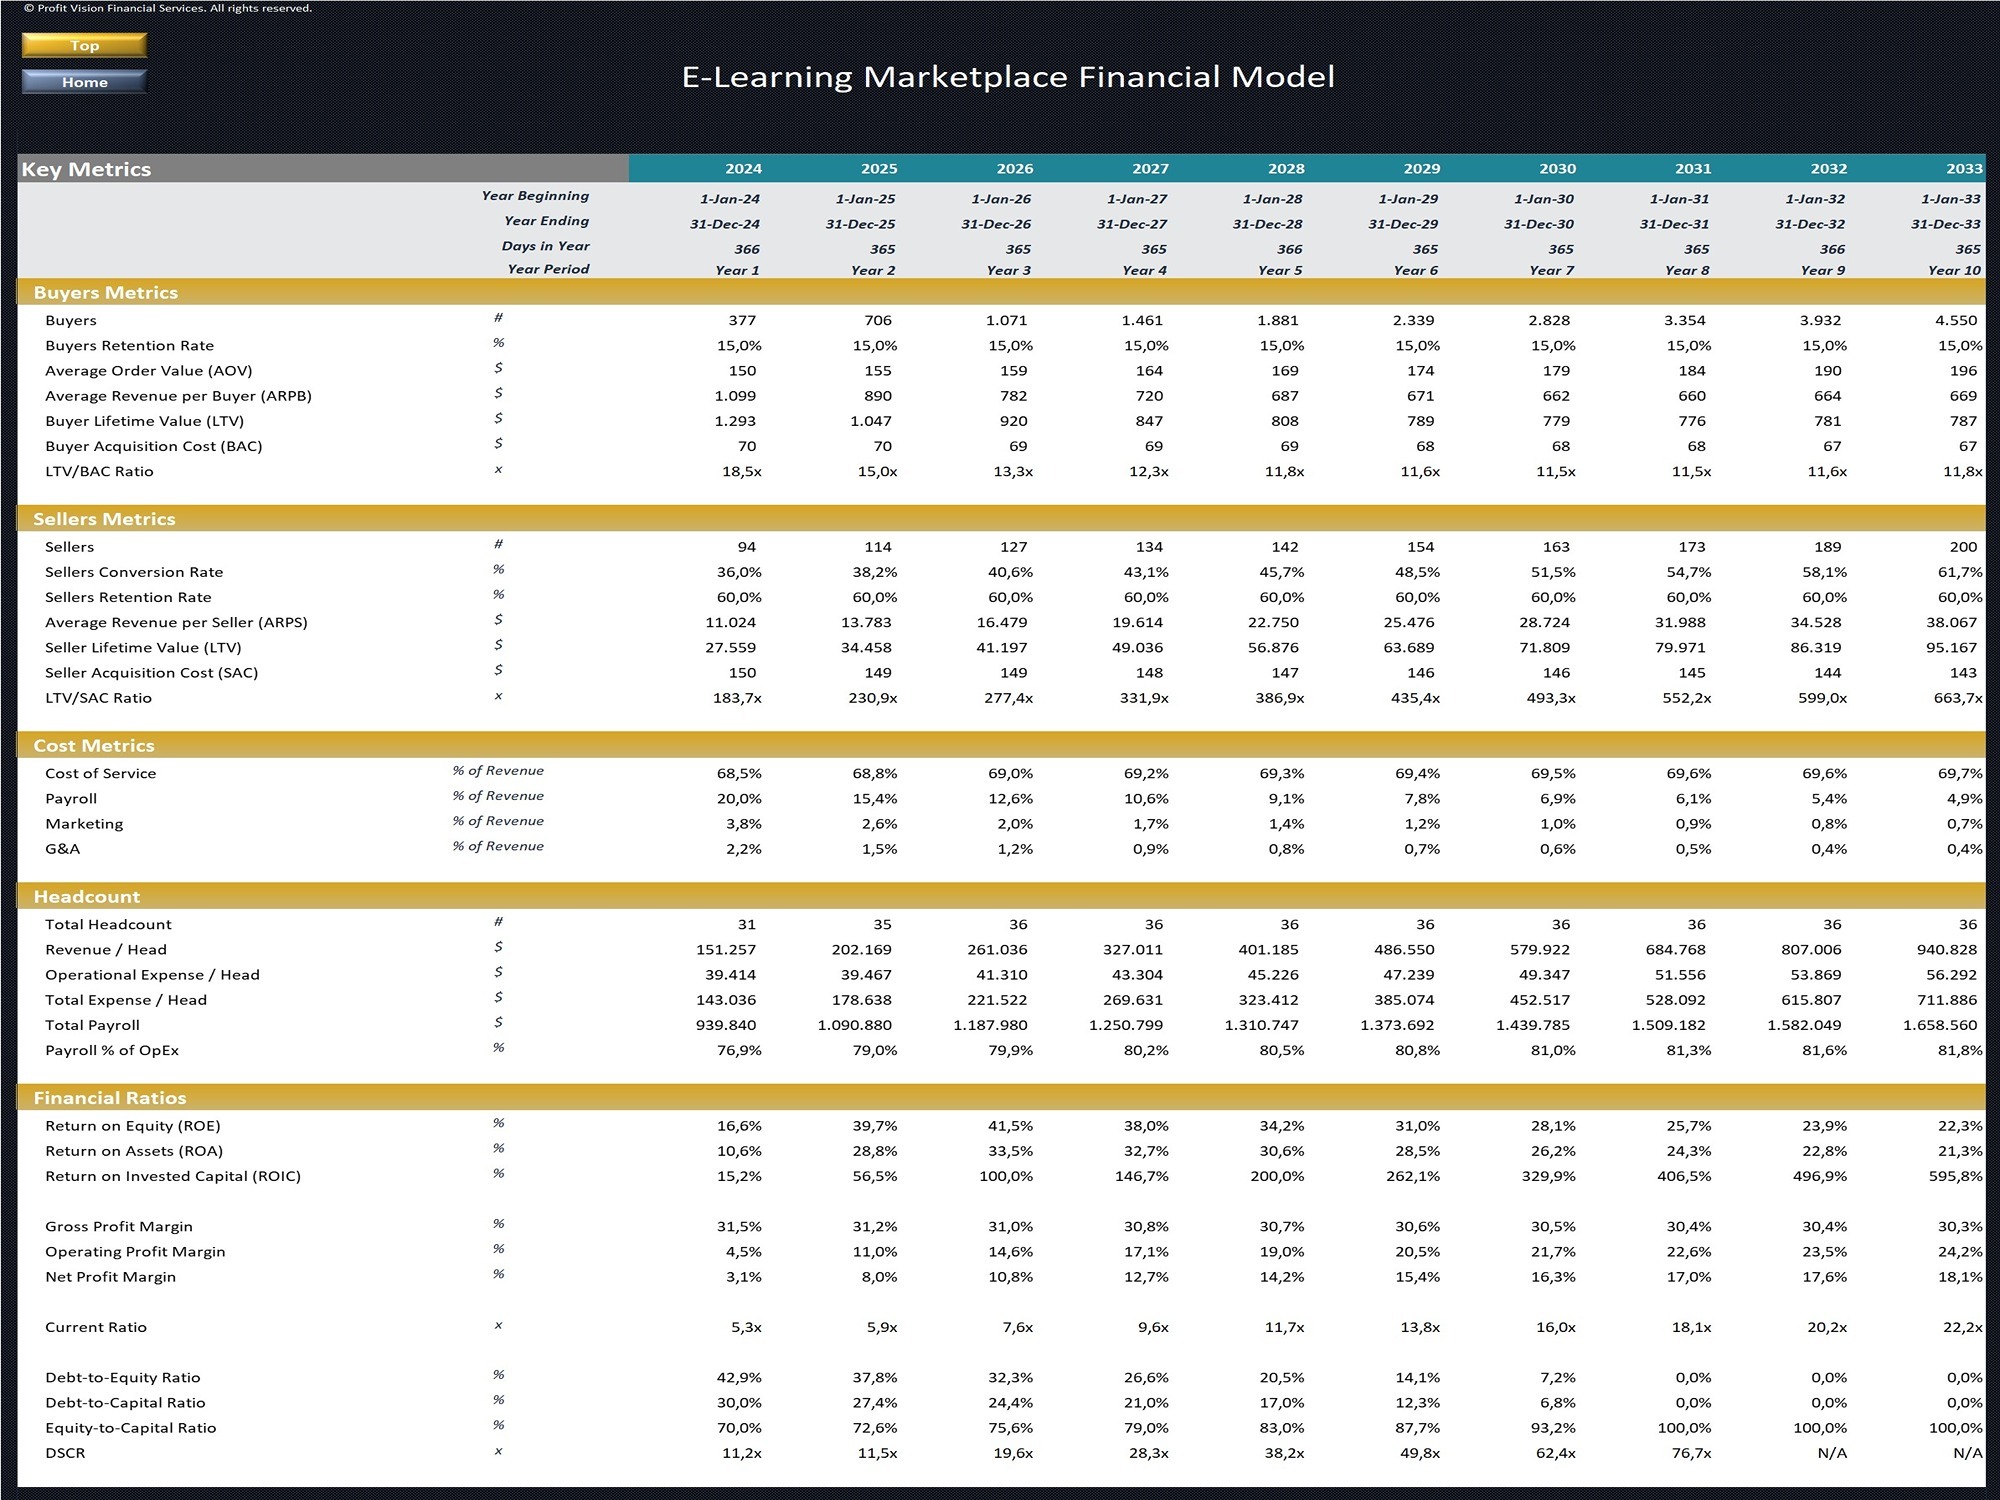
Task: Click the Payroll % of OpEx label
Action: [112, 1050]
